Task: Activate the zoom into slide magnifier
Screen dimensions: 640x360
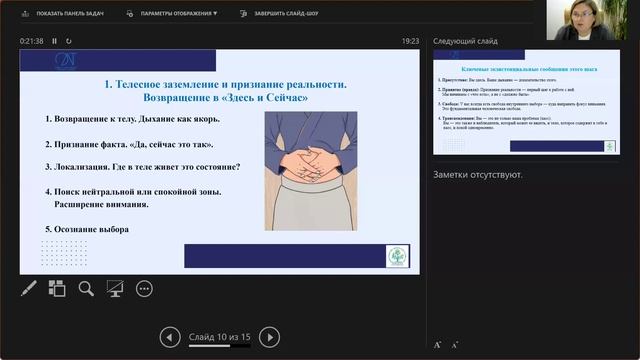Action: (x=86, y=289)
